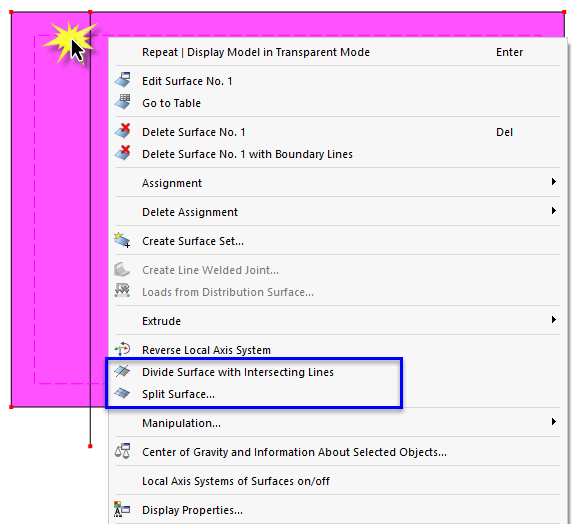Click the bottom-left red corner node of the surface
Screen dimensions: 572x524
tap(11, 407)
